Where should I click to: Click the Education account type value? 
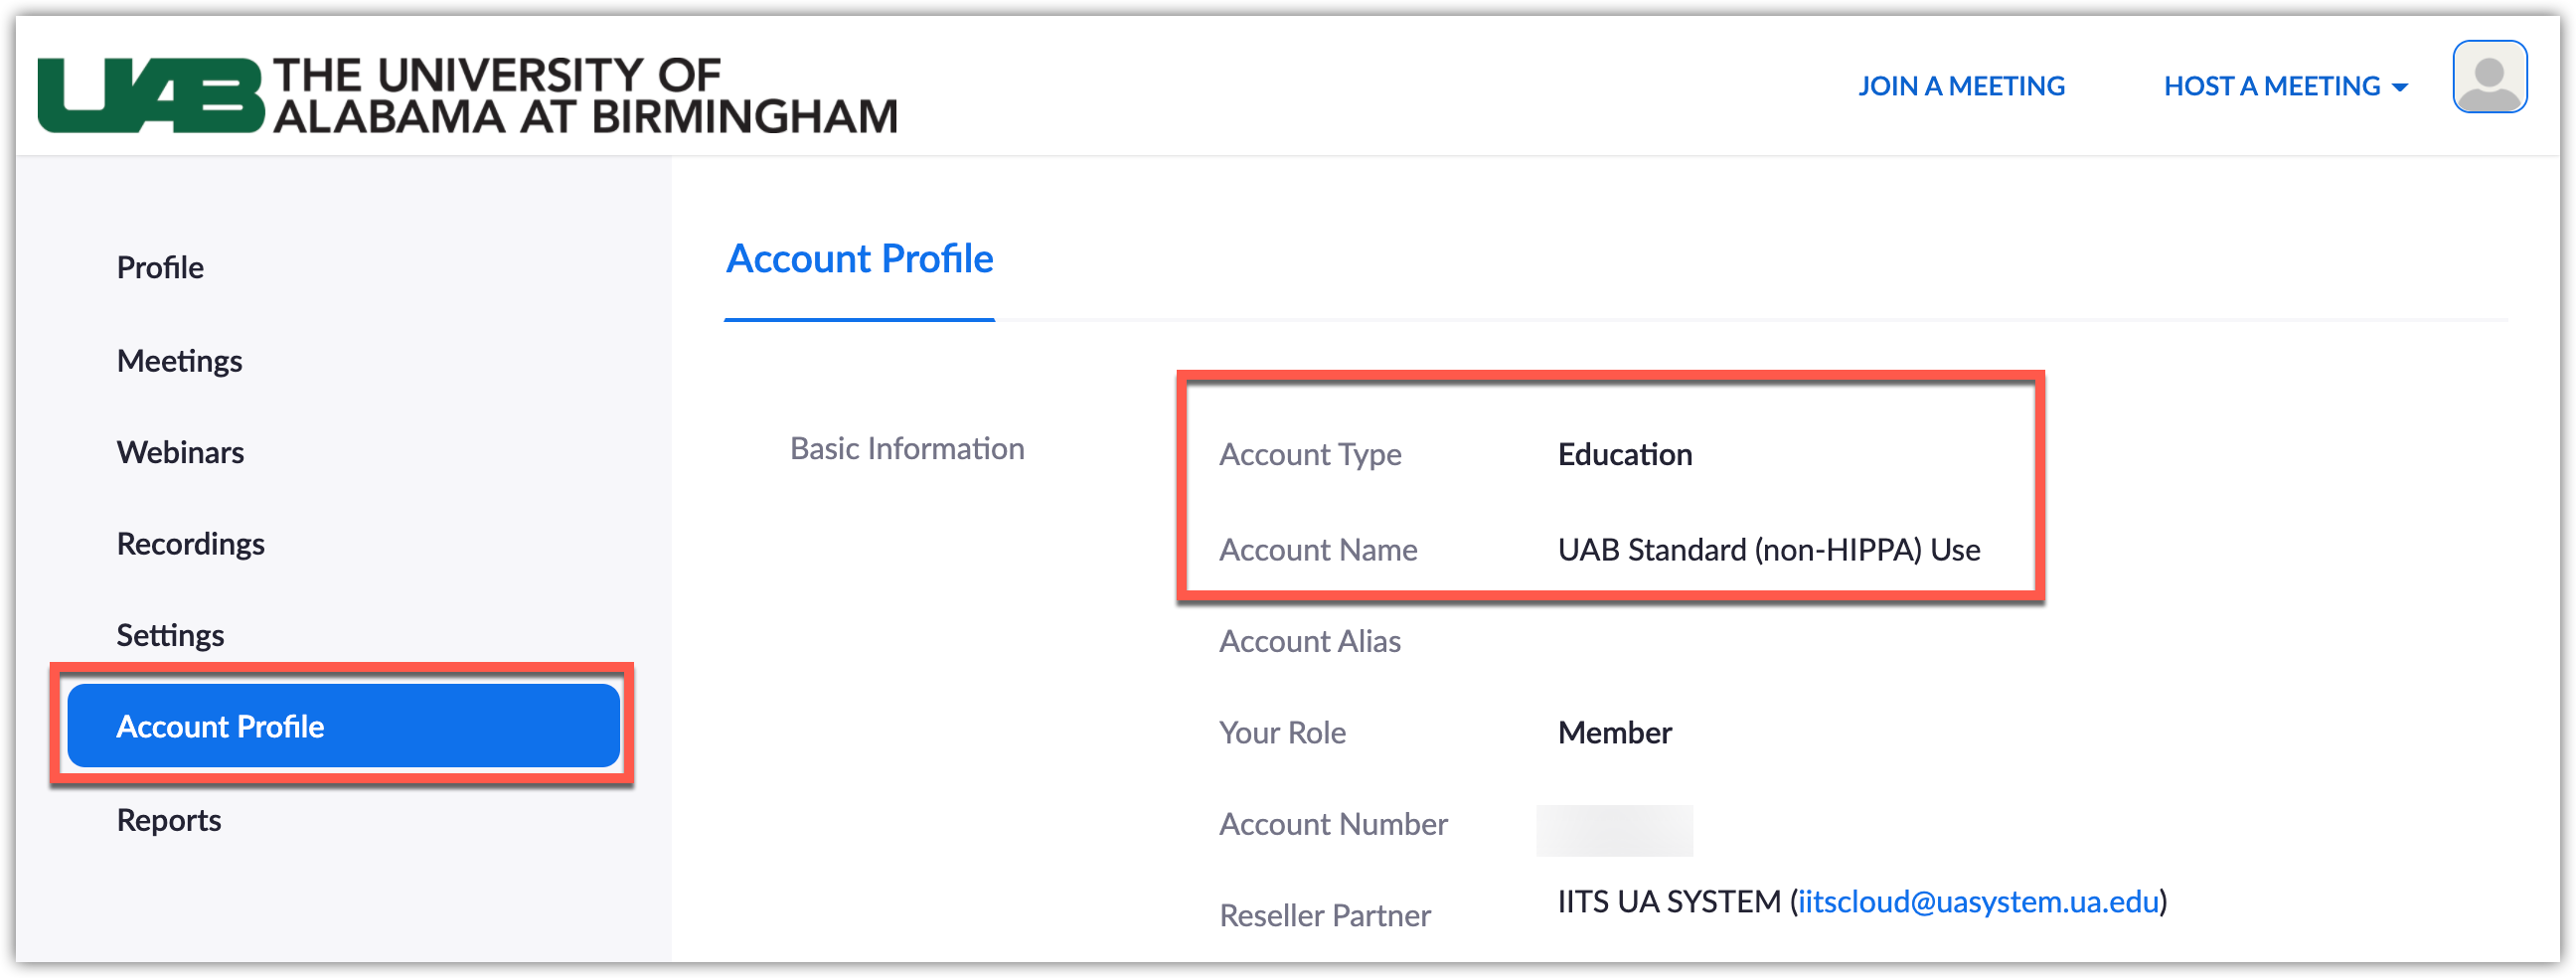tap(1625, 455)
